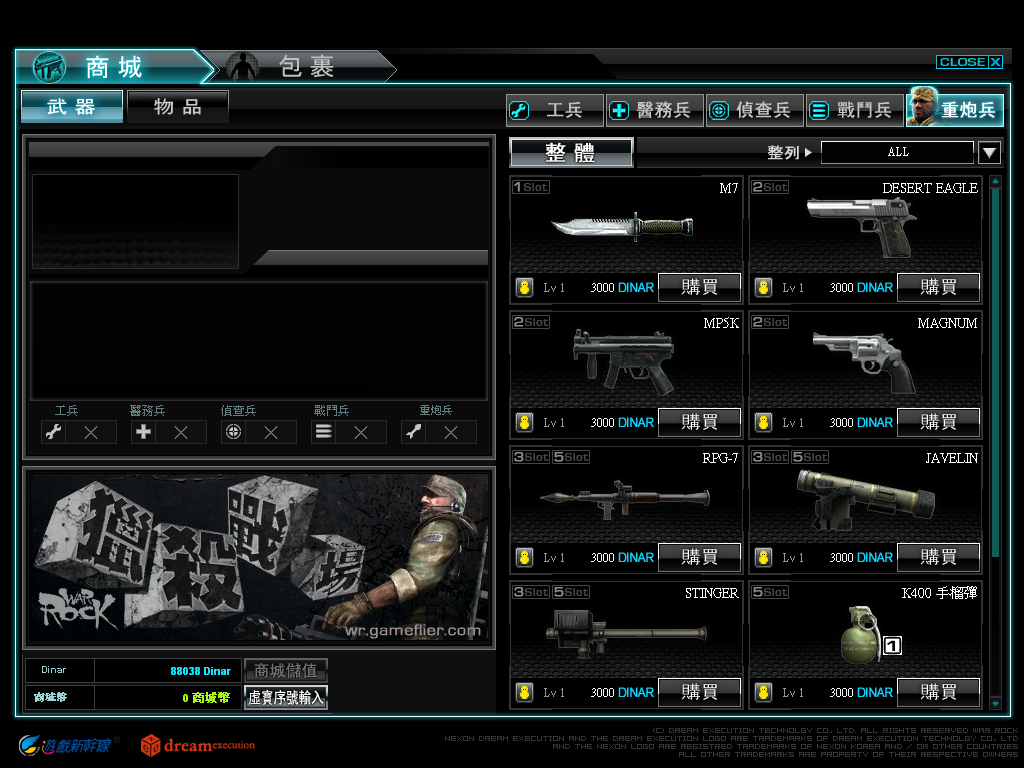This screenshot has width=1024, height=768.
Task: Click the 5Slot tag on K400 grenade
Action: coord(770,592)
